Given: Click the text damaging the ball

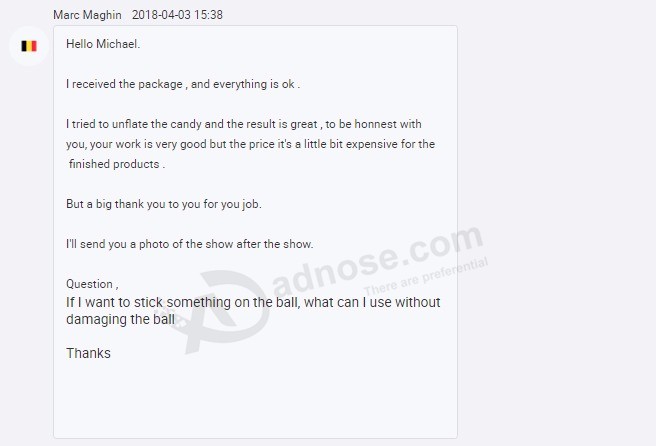Looking at the screenshot, I should point(120,319).
